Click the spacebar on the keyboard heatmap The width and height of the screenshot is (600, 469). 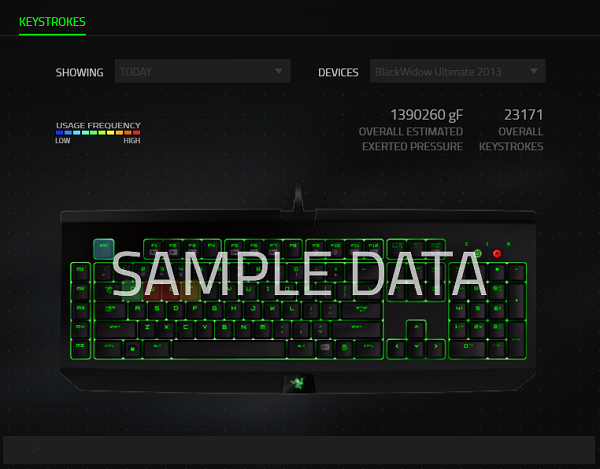tap(229, 349)
